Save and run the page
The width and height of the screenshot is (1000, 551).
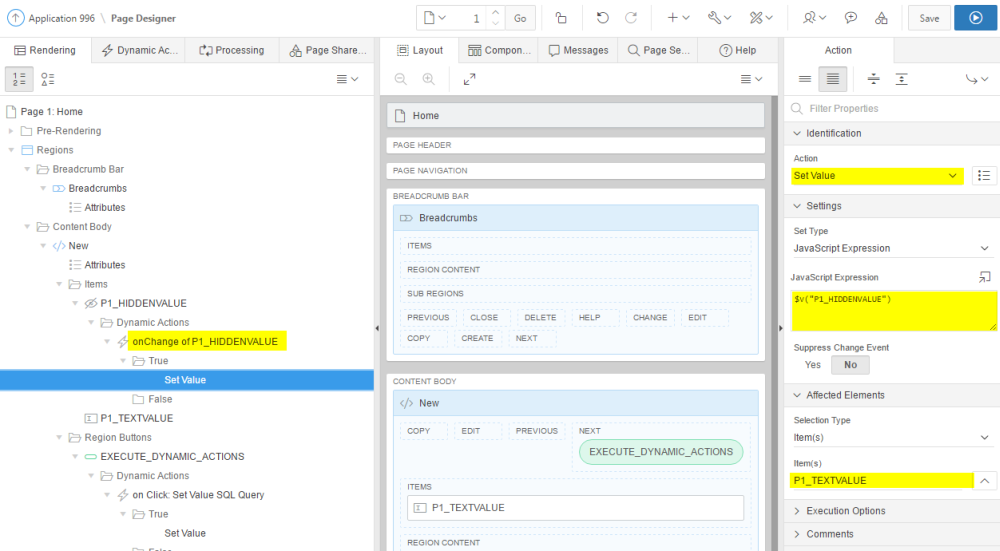coord(975,18)
